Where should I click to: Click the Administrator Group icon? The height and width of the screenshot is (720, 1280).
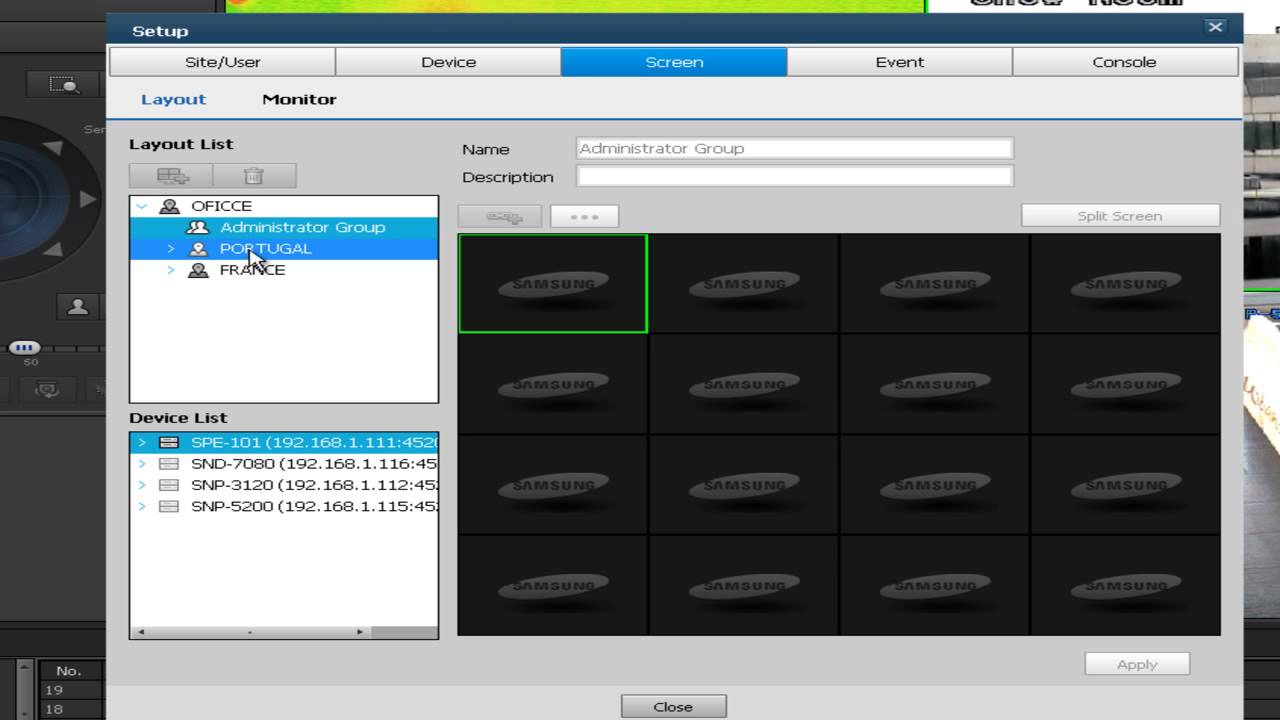tap(198, 227)
